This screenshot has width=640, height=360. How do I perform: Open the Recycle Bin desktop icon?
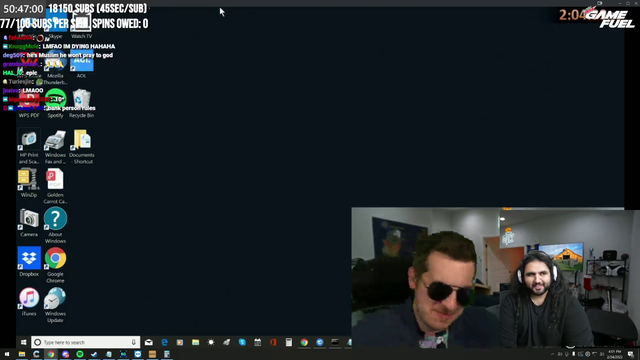(81, 104)
